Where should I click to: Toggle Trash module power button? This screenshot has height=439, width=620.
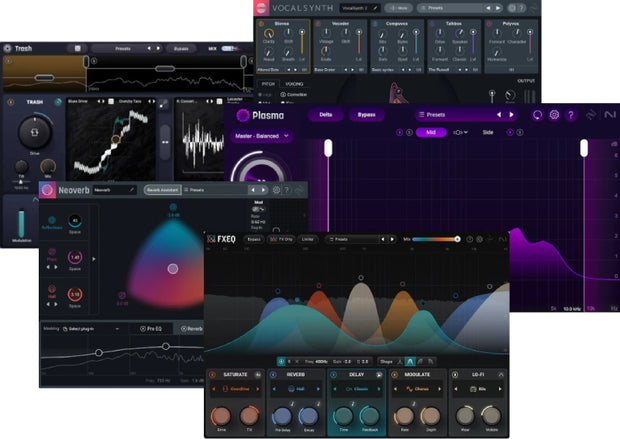11,102
